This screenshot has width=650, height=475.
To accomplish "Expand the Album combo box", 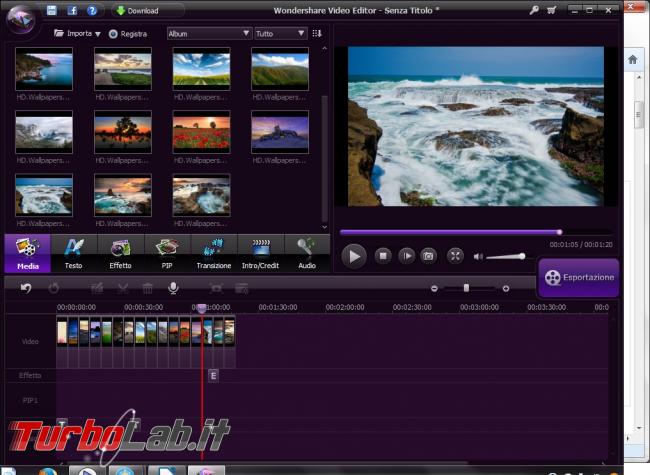I will coord(209,34).
